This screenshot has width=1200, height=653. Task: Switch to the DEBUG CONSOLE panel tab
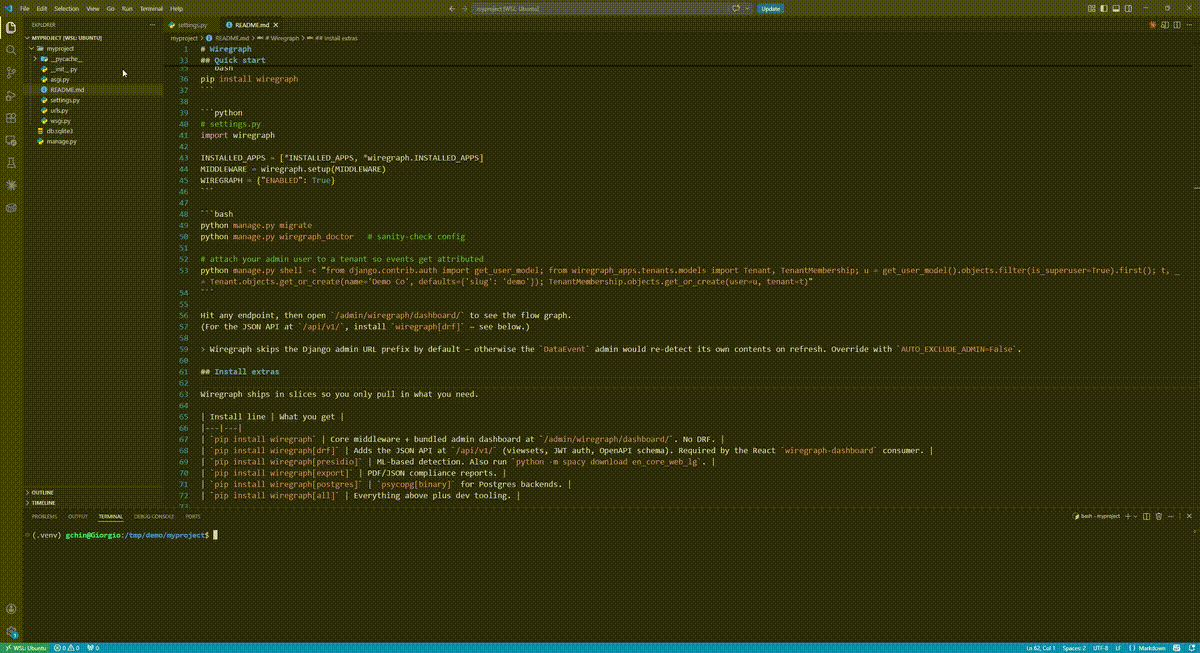point(154,516)
